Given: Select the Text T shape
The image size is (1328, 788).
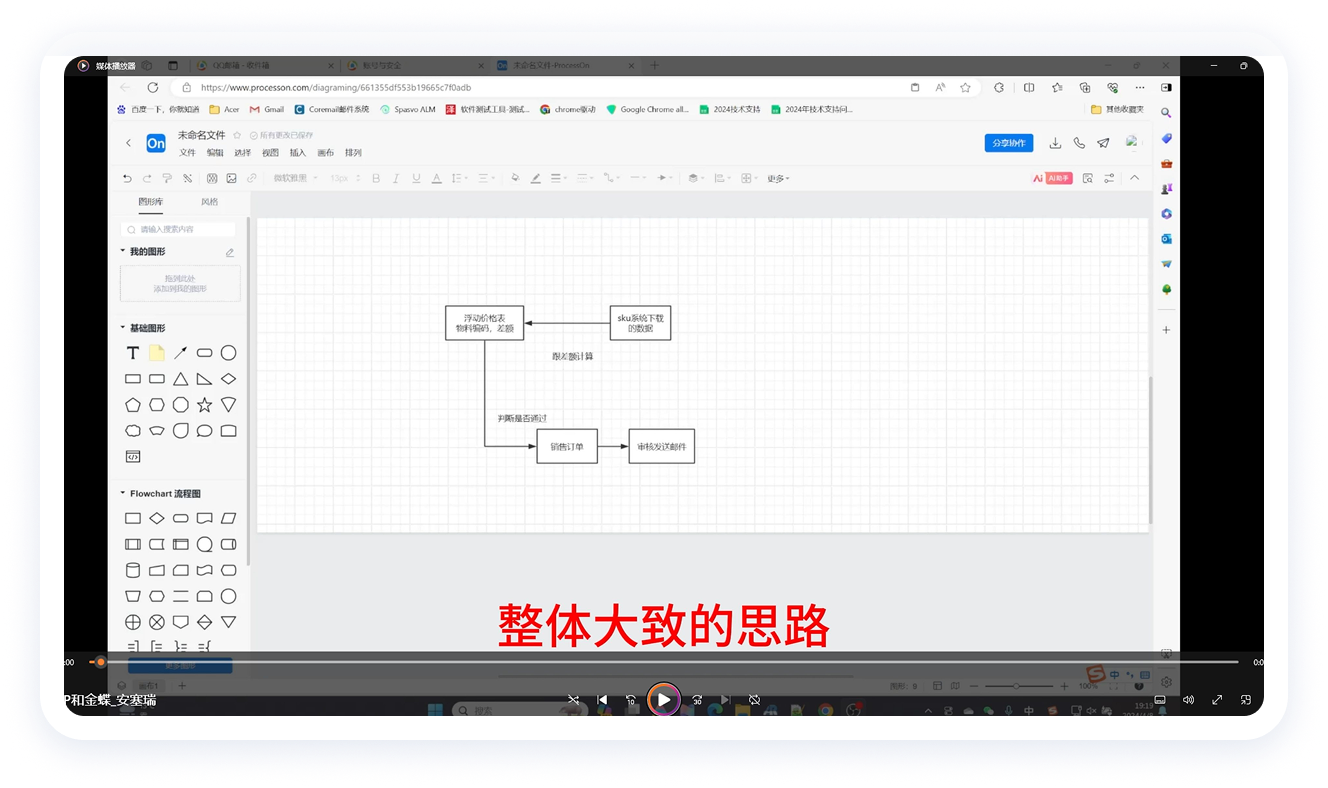Looking at the screenshot, I should click(x=132, y=353).
